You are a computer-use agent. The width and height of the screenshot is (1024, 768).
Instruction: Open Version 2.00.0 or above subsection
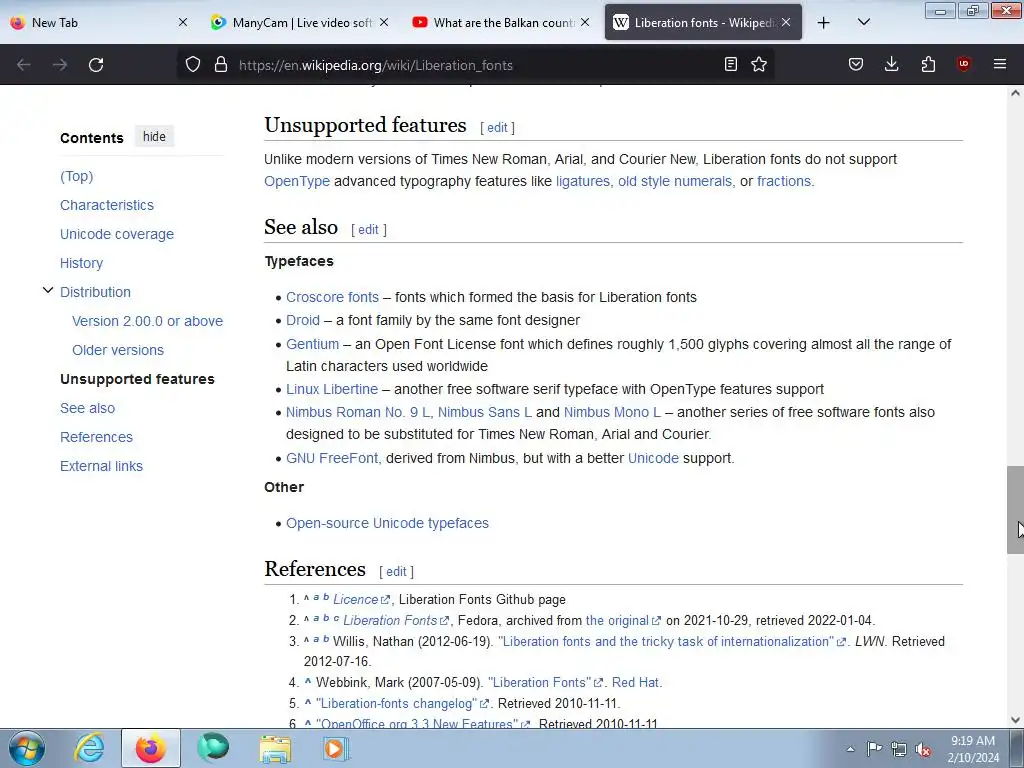pyautogui.click(x=148, y=321)
